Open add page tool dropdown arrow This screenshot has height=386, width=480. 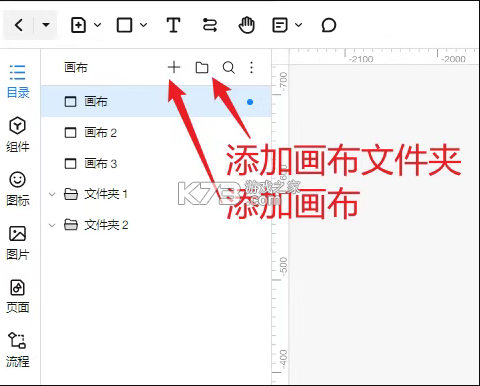[97, 25]
